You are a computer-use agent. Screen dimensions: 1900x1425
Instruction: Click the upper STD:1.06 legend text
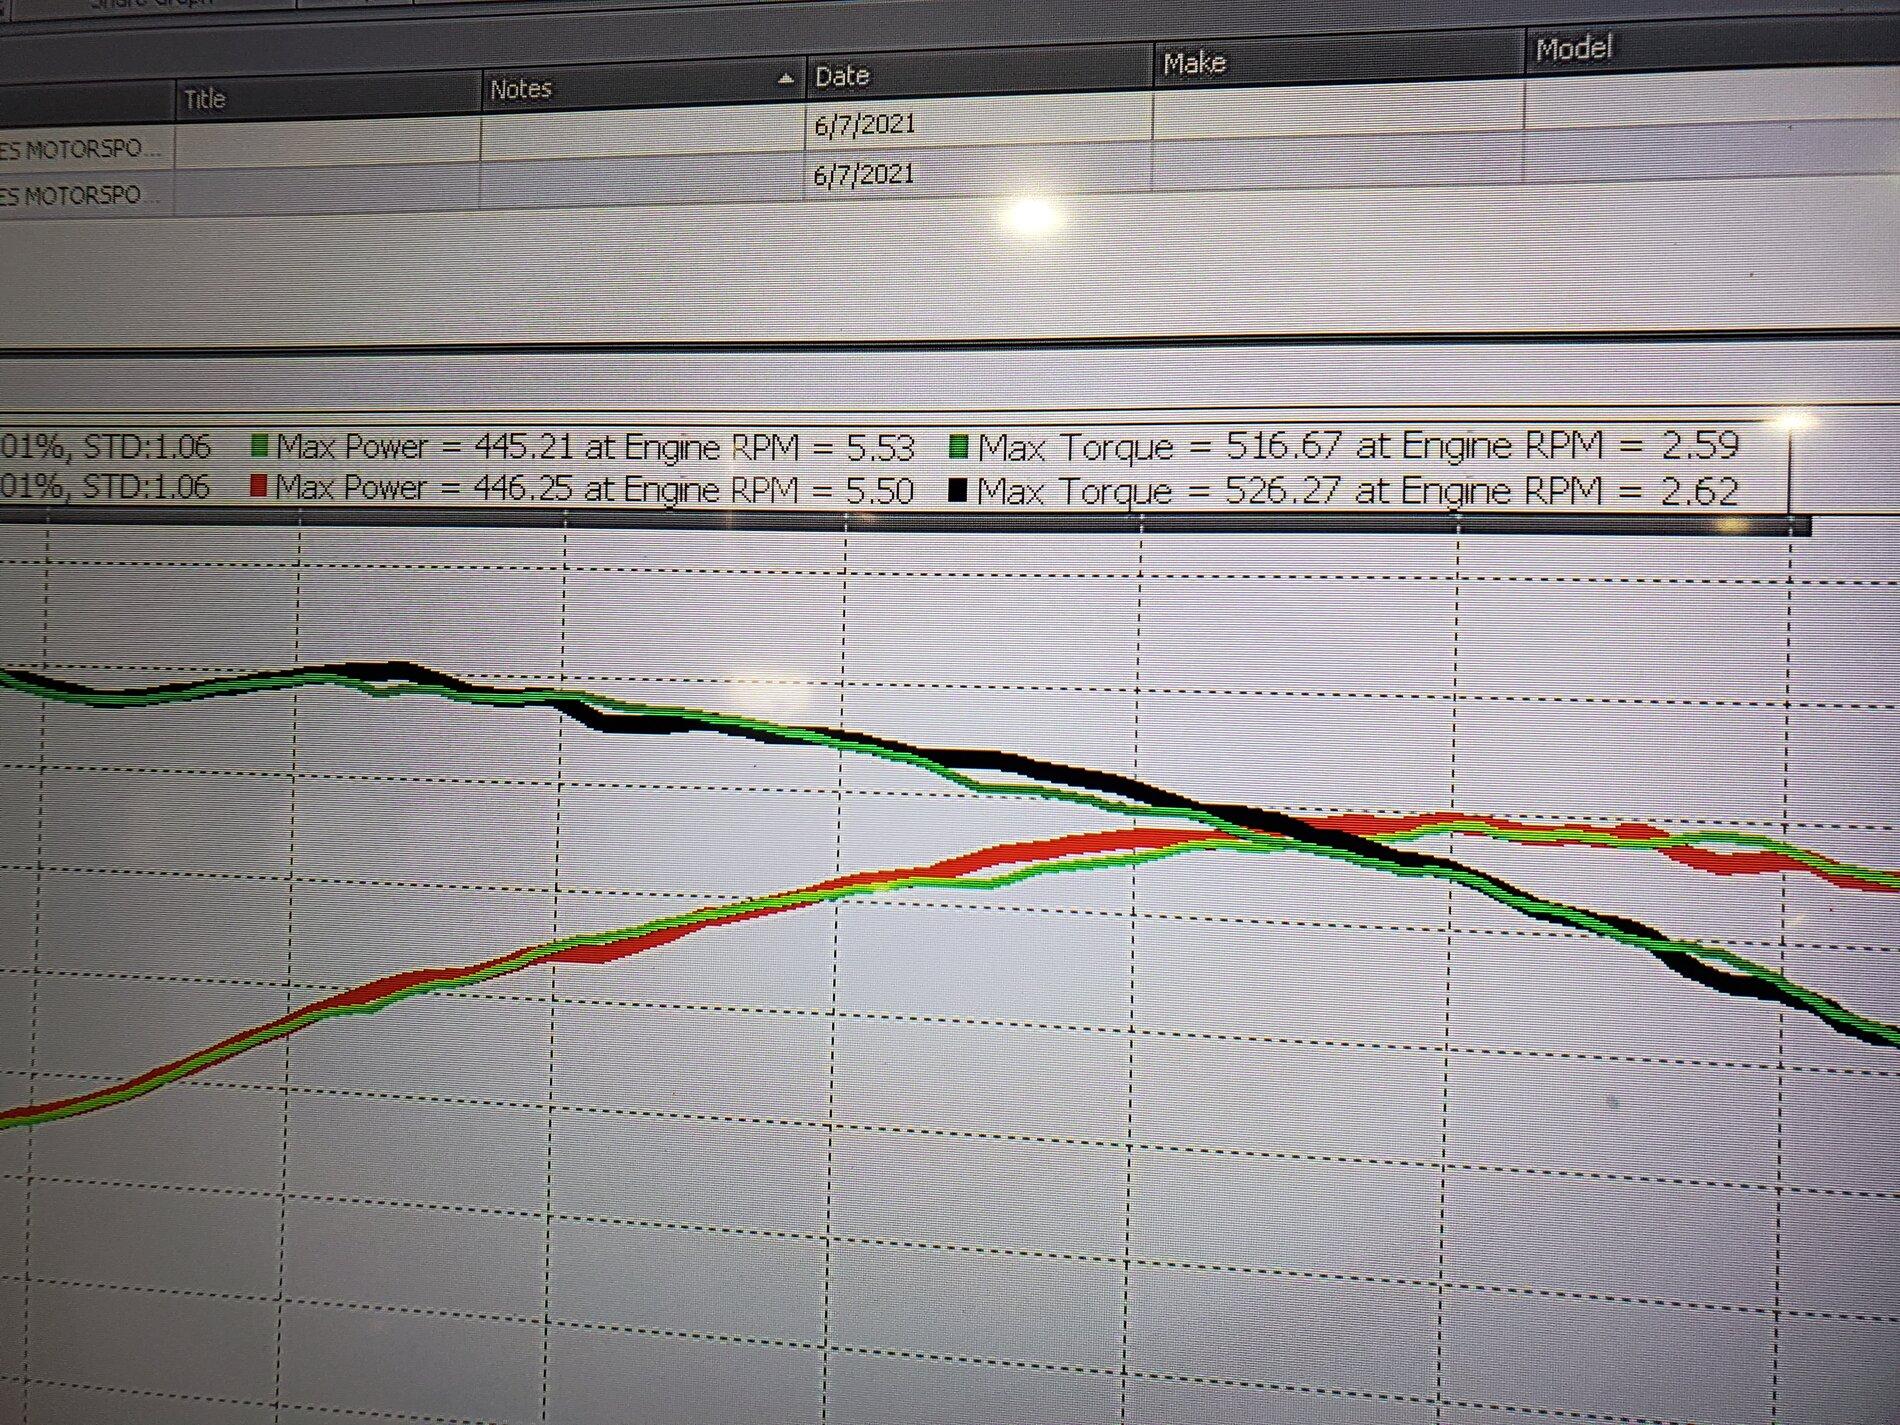tap(147, 446)
